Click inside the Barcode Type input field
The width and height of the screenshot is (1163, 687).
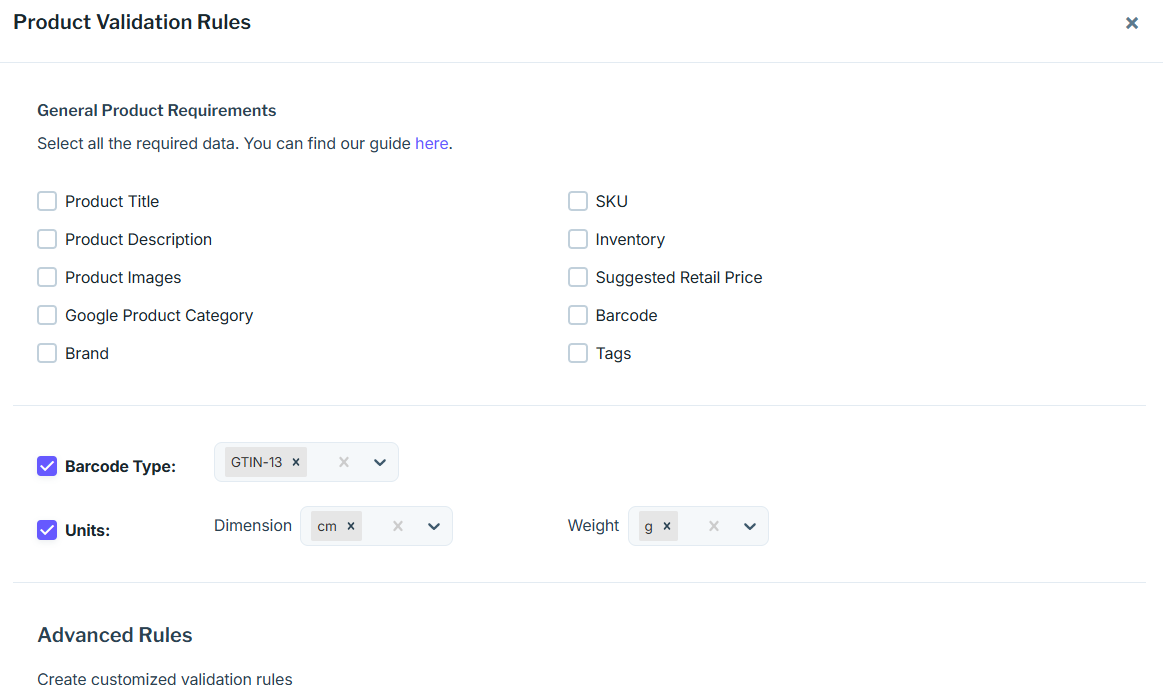point(320,462)
